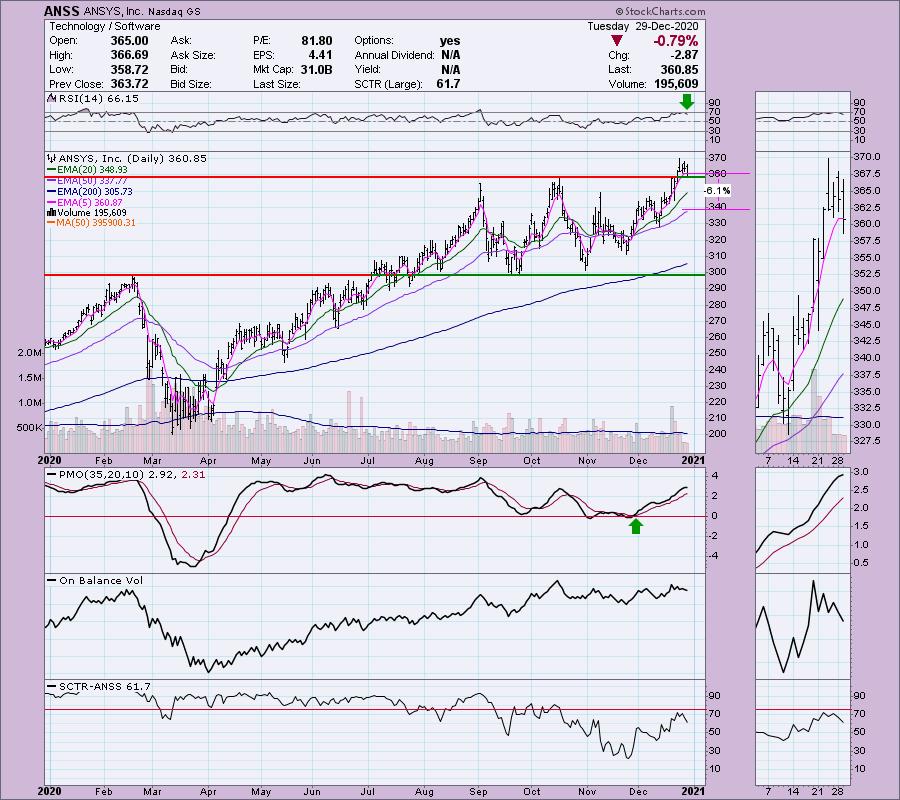Click the "-6.1%" annotation on the price chart
The width and height of the screenshot is (900, 800).
[x=717, y=191]
